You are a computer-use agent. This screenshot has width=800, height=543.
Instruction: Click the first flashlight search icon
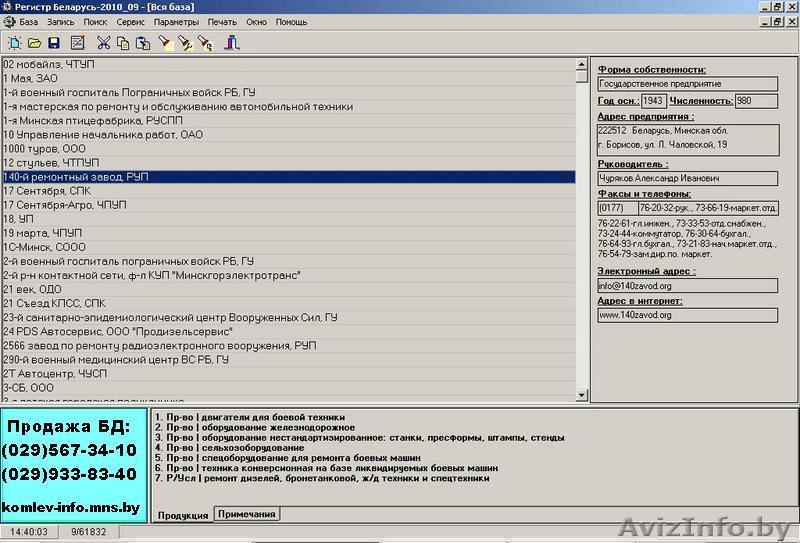(165, 42)
